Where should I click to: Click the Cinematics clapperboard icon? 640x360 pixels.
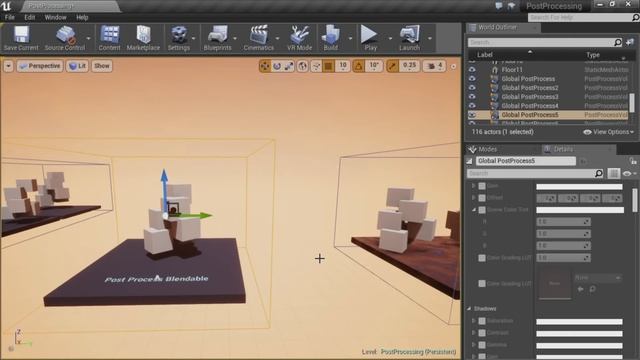click(259, 38)
